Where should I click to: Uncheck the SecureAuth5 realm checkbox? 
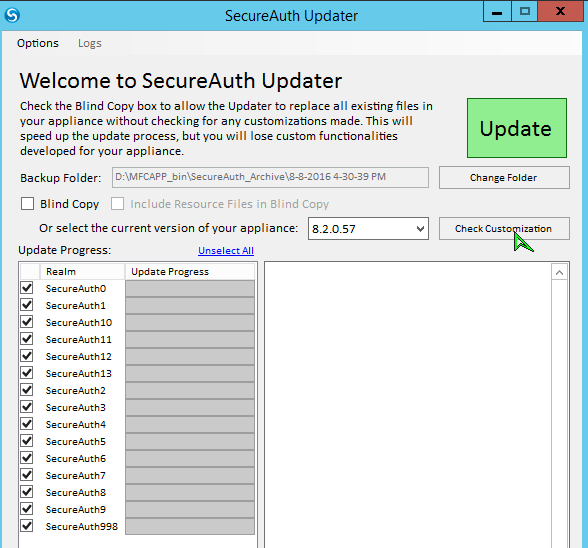point(27,441)
